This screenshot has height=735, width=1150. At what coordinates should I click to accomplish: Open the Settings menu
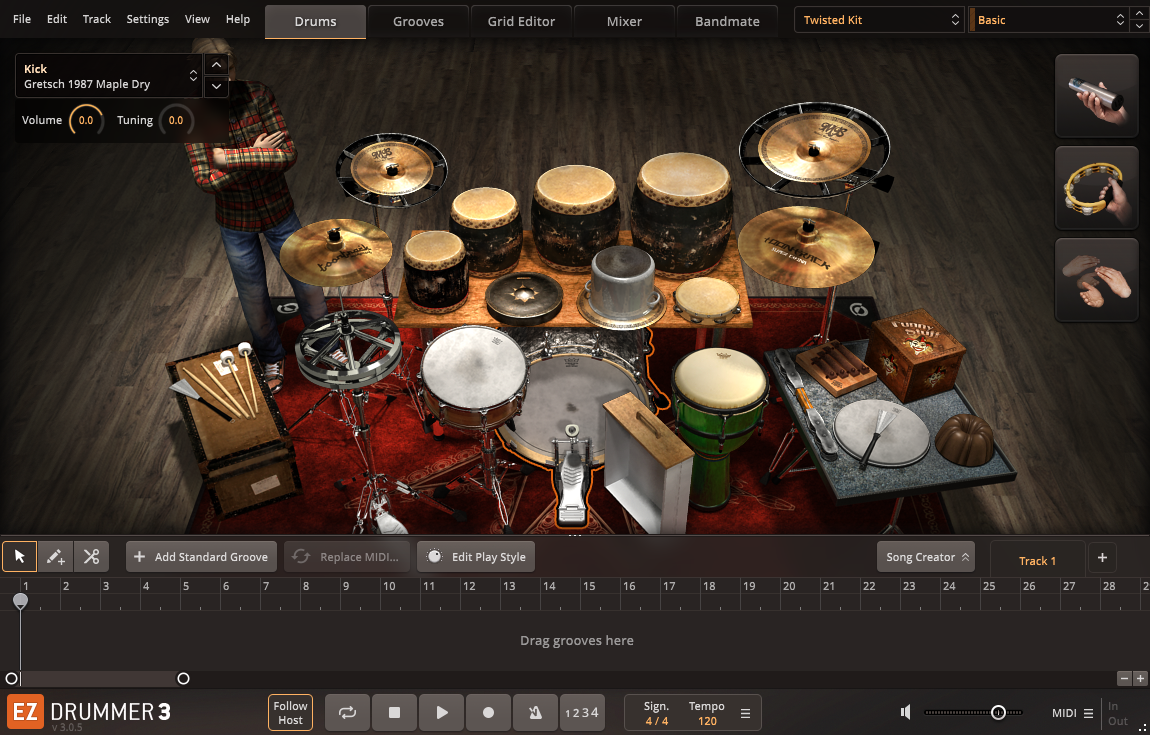(x=148, y=19)
